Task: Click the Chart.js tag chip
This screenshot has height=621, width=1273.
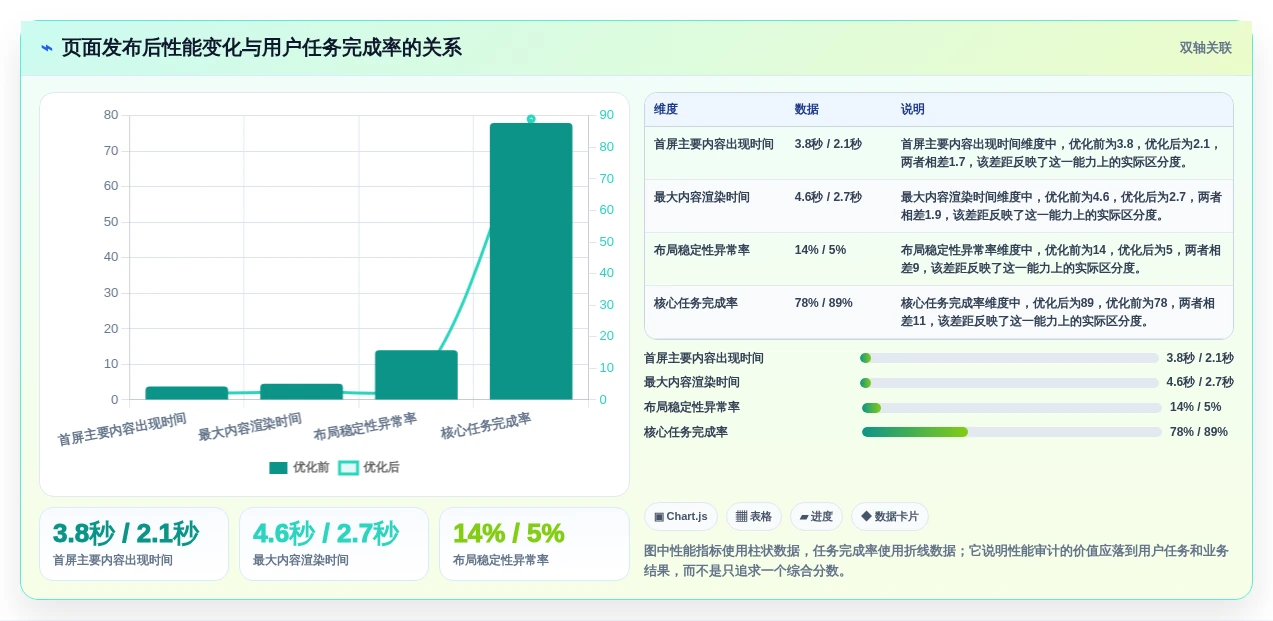Action: point(681,517)
